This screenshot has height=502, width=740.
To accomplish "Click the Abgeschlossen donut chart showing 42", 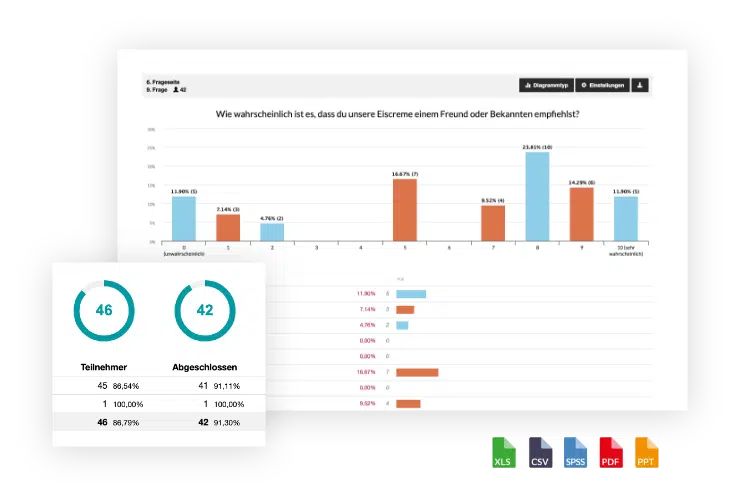I will 205,310.
